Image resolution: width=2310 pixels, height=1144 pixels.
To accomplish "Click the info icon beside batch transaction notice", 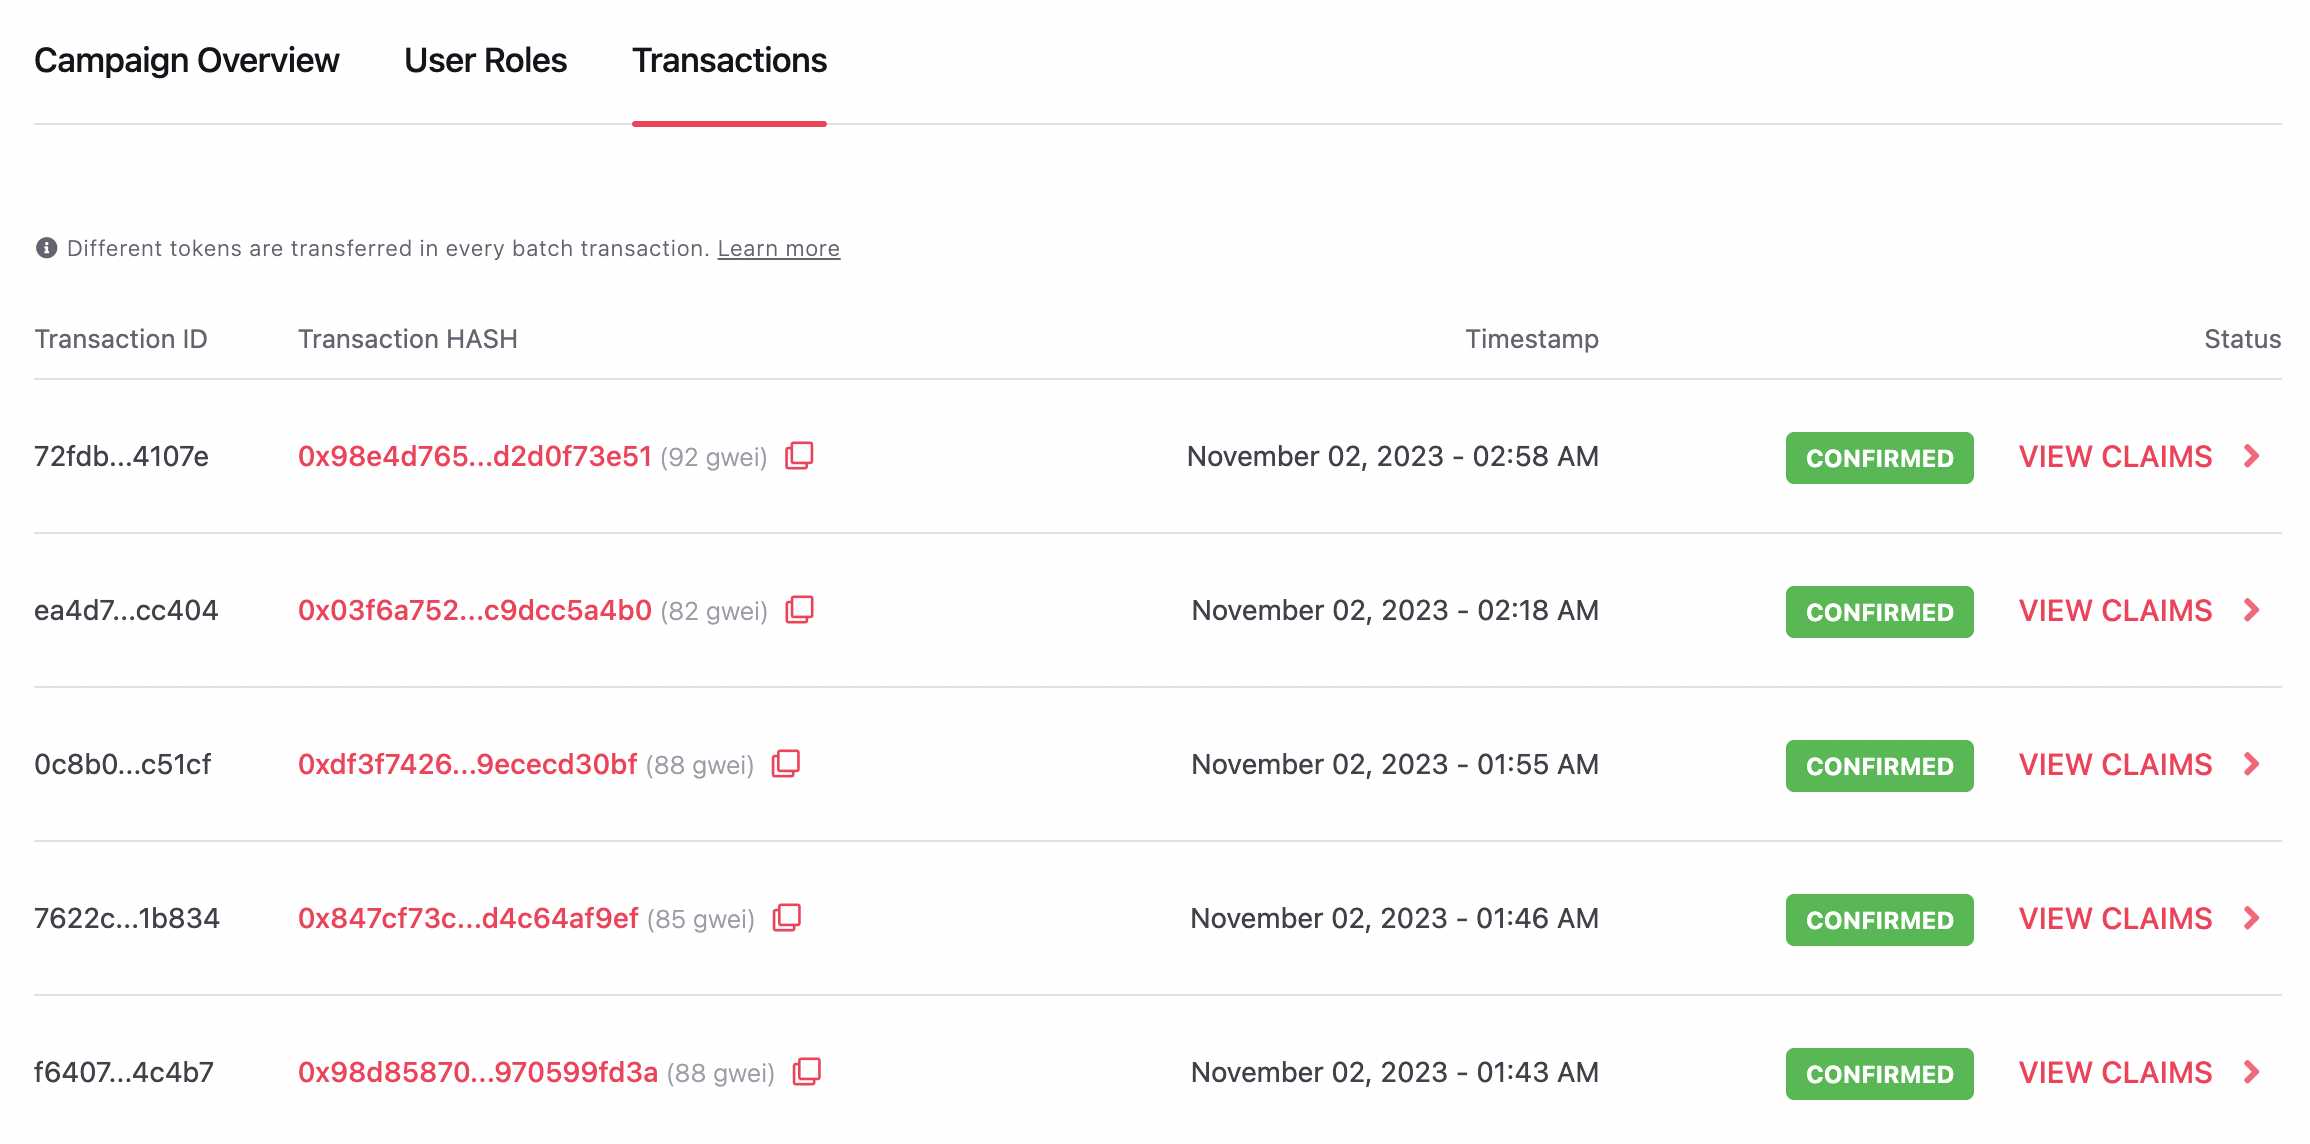I will tap(45, 247).
